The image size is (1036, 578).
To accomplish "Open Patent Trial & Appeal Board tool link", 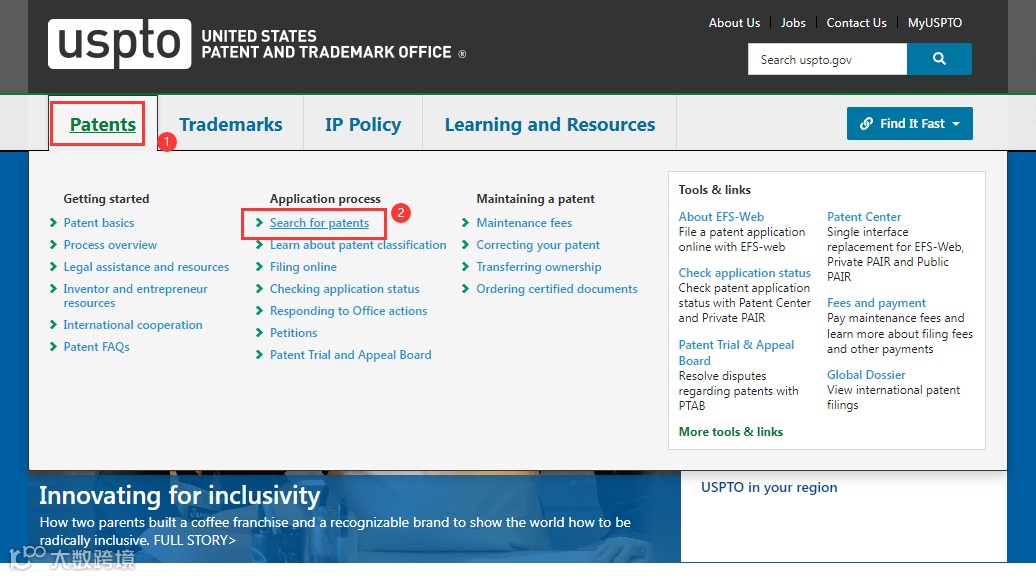I will pos(736,353).
